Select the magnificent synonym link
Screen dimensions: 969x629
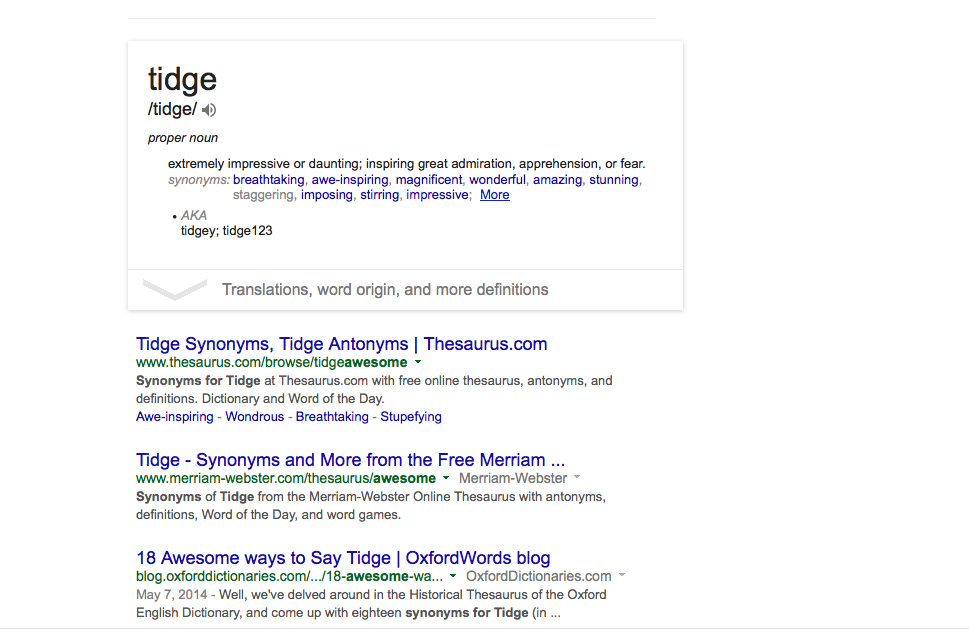point(428,180)
